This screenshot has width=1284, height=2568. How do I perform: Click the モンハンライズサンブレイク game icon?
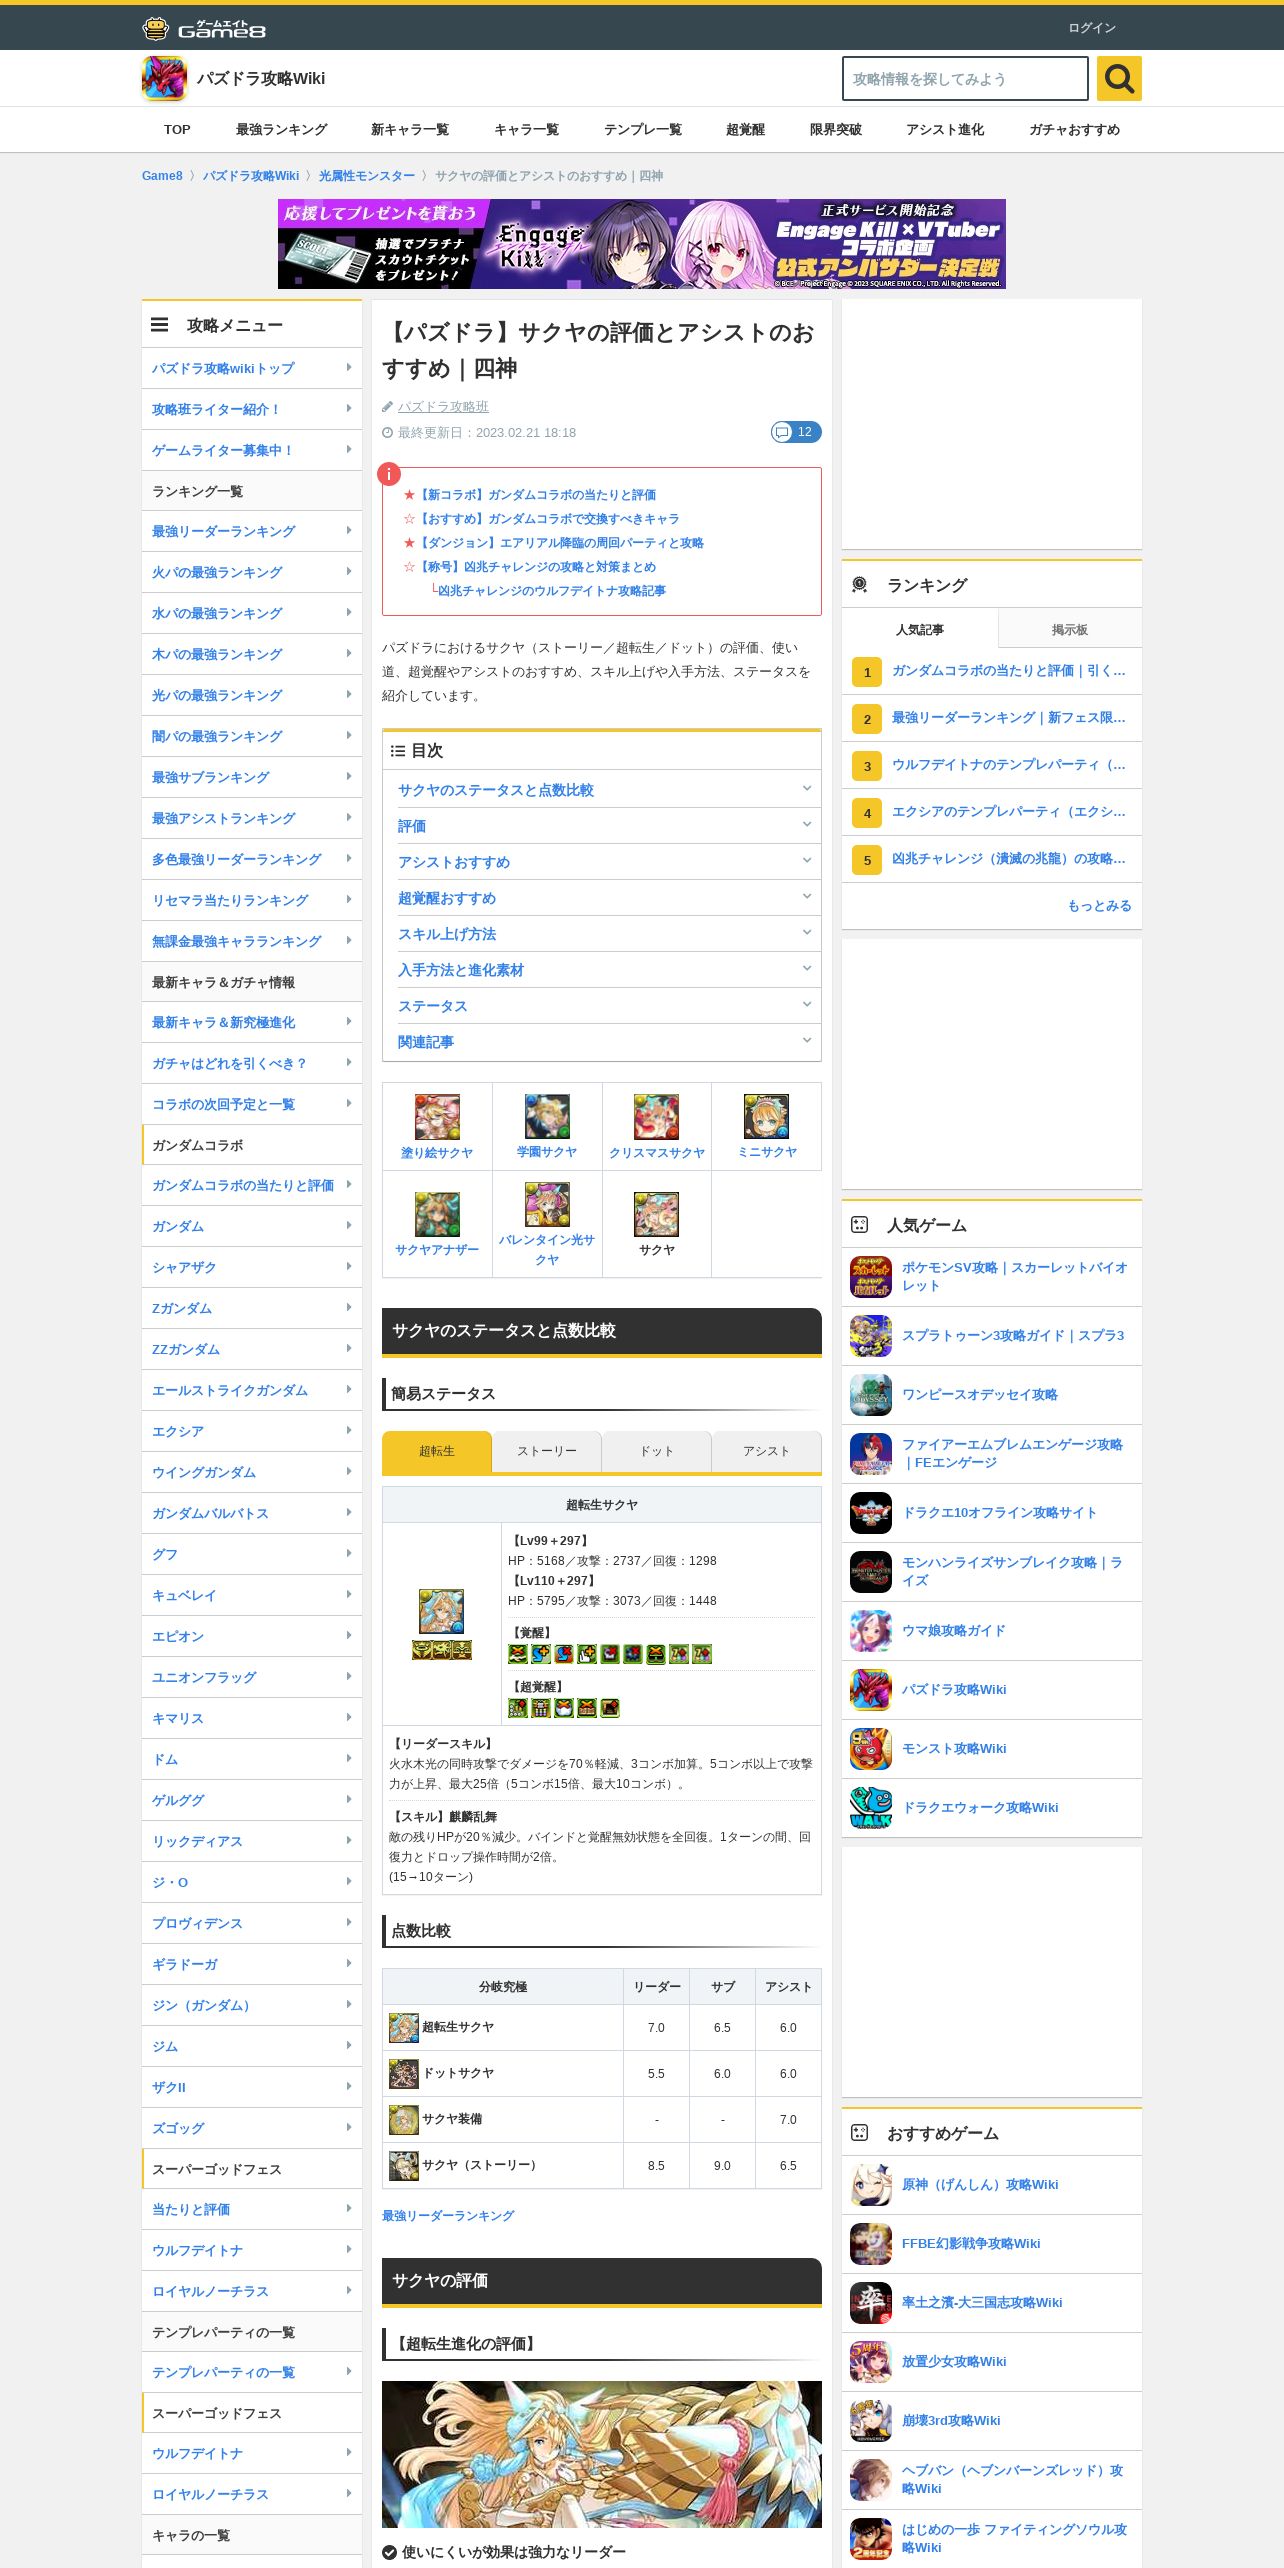point(871,1572)
